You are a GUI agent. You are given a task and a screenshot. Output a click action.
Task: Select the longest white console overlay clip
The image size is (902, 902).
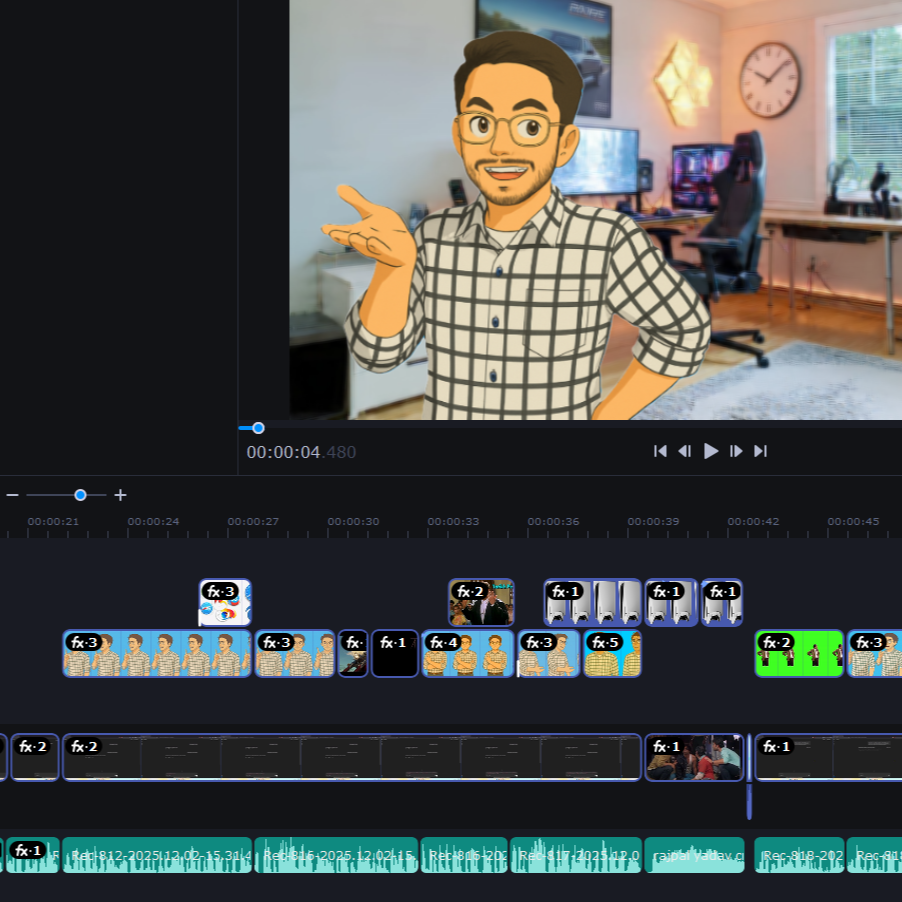click(x=593, y=602)
